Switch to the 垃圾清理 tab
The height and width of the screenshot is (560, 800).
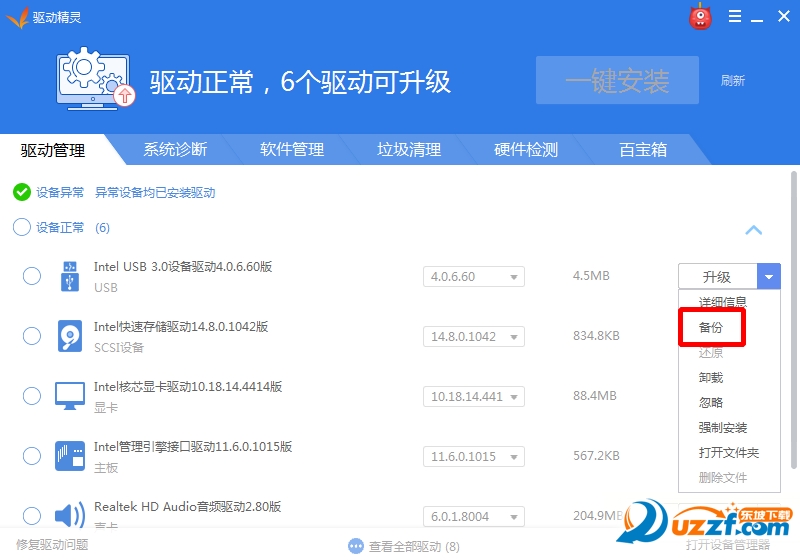[x=409, y=149]
